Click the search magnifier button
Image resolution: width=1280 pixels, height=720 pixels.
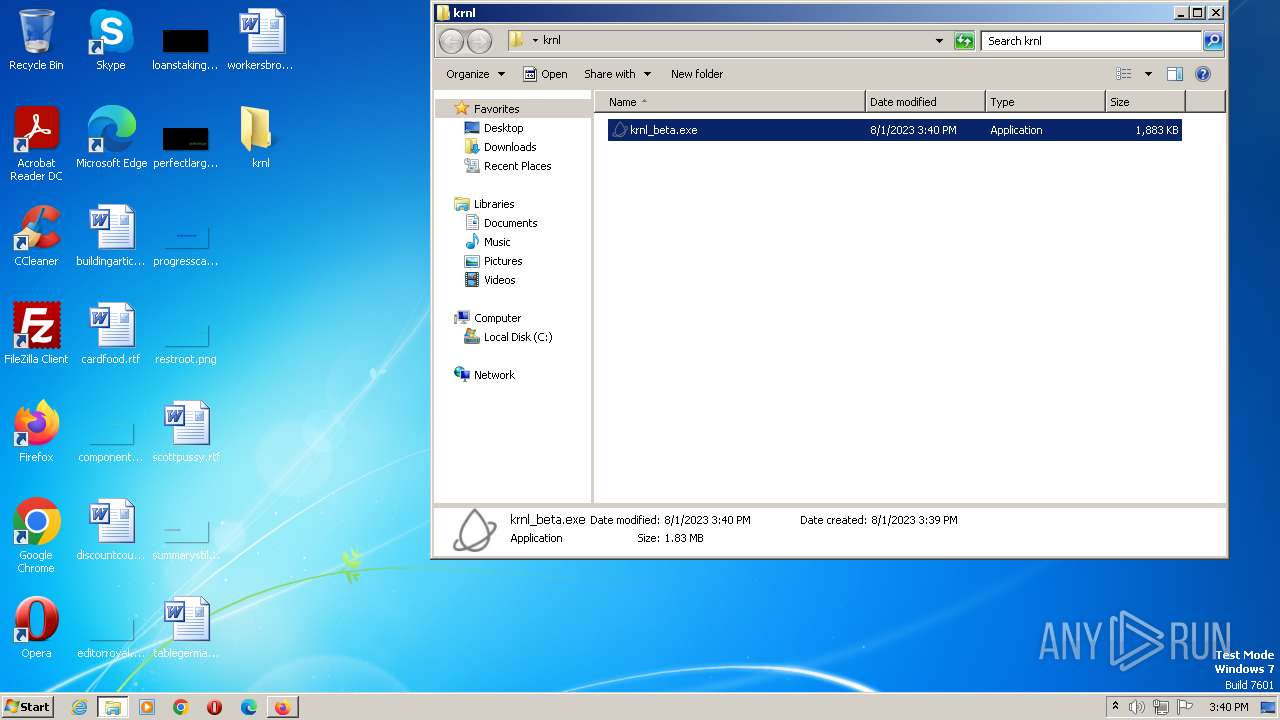click(1213, 41)
